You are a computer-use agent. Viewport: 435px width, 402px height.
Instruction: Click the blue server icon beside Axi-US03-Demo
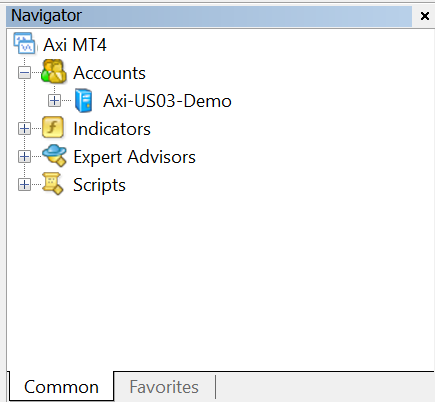tap(83, 100)
